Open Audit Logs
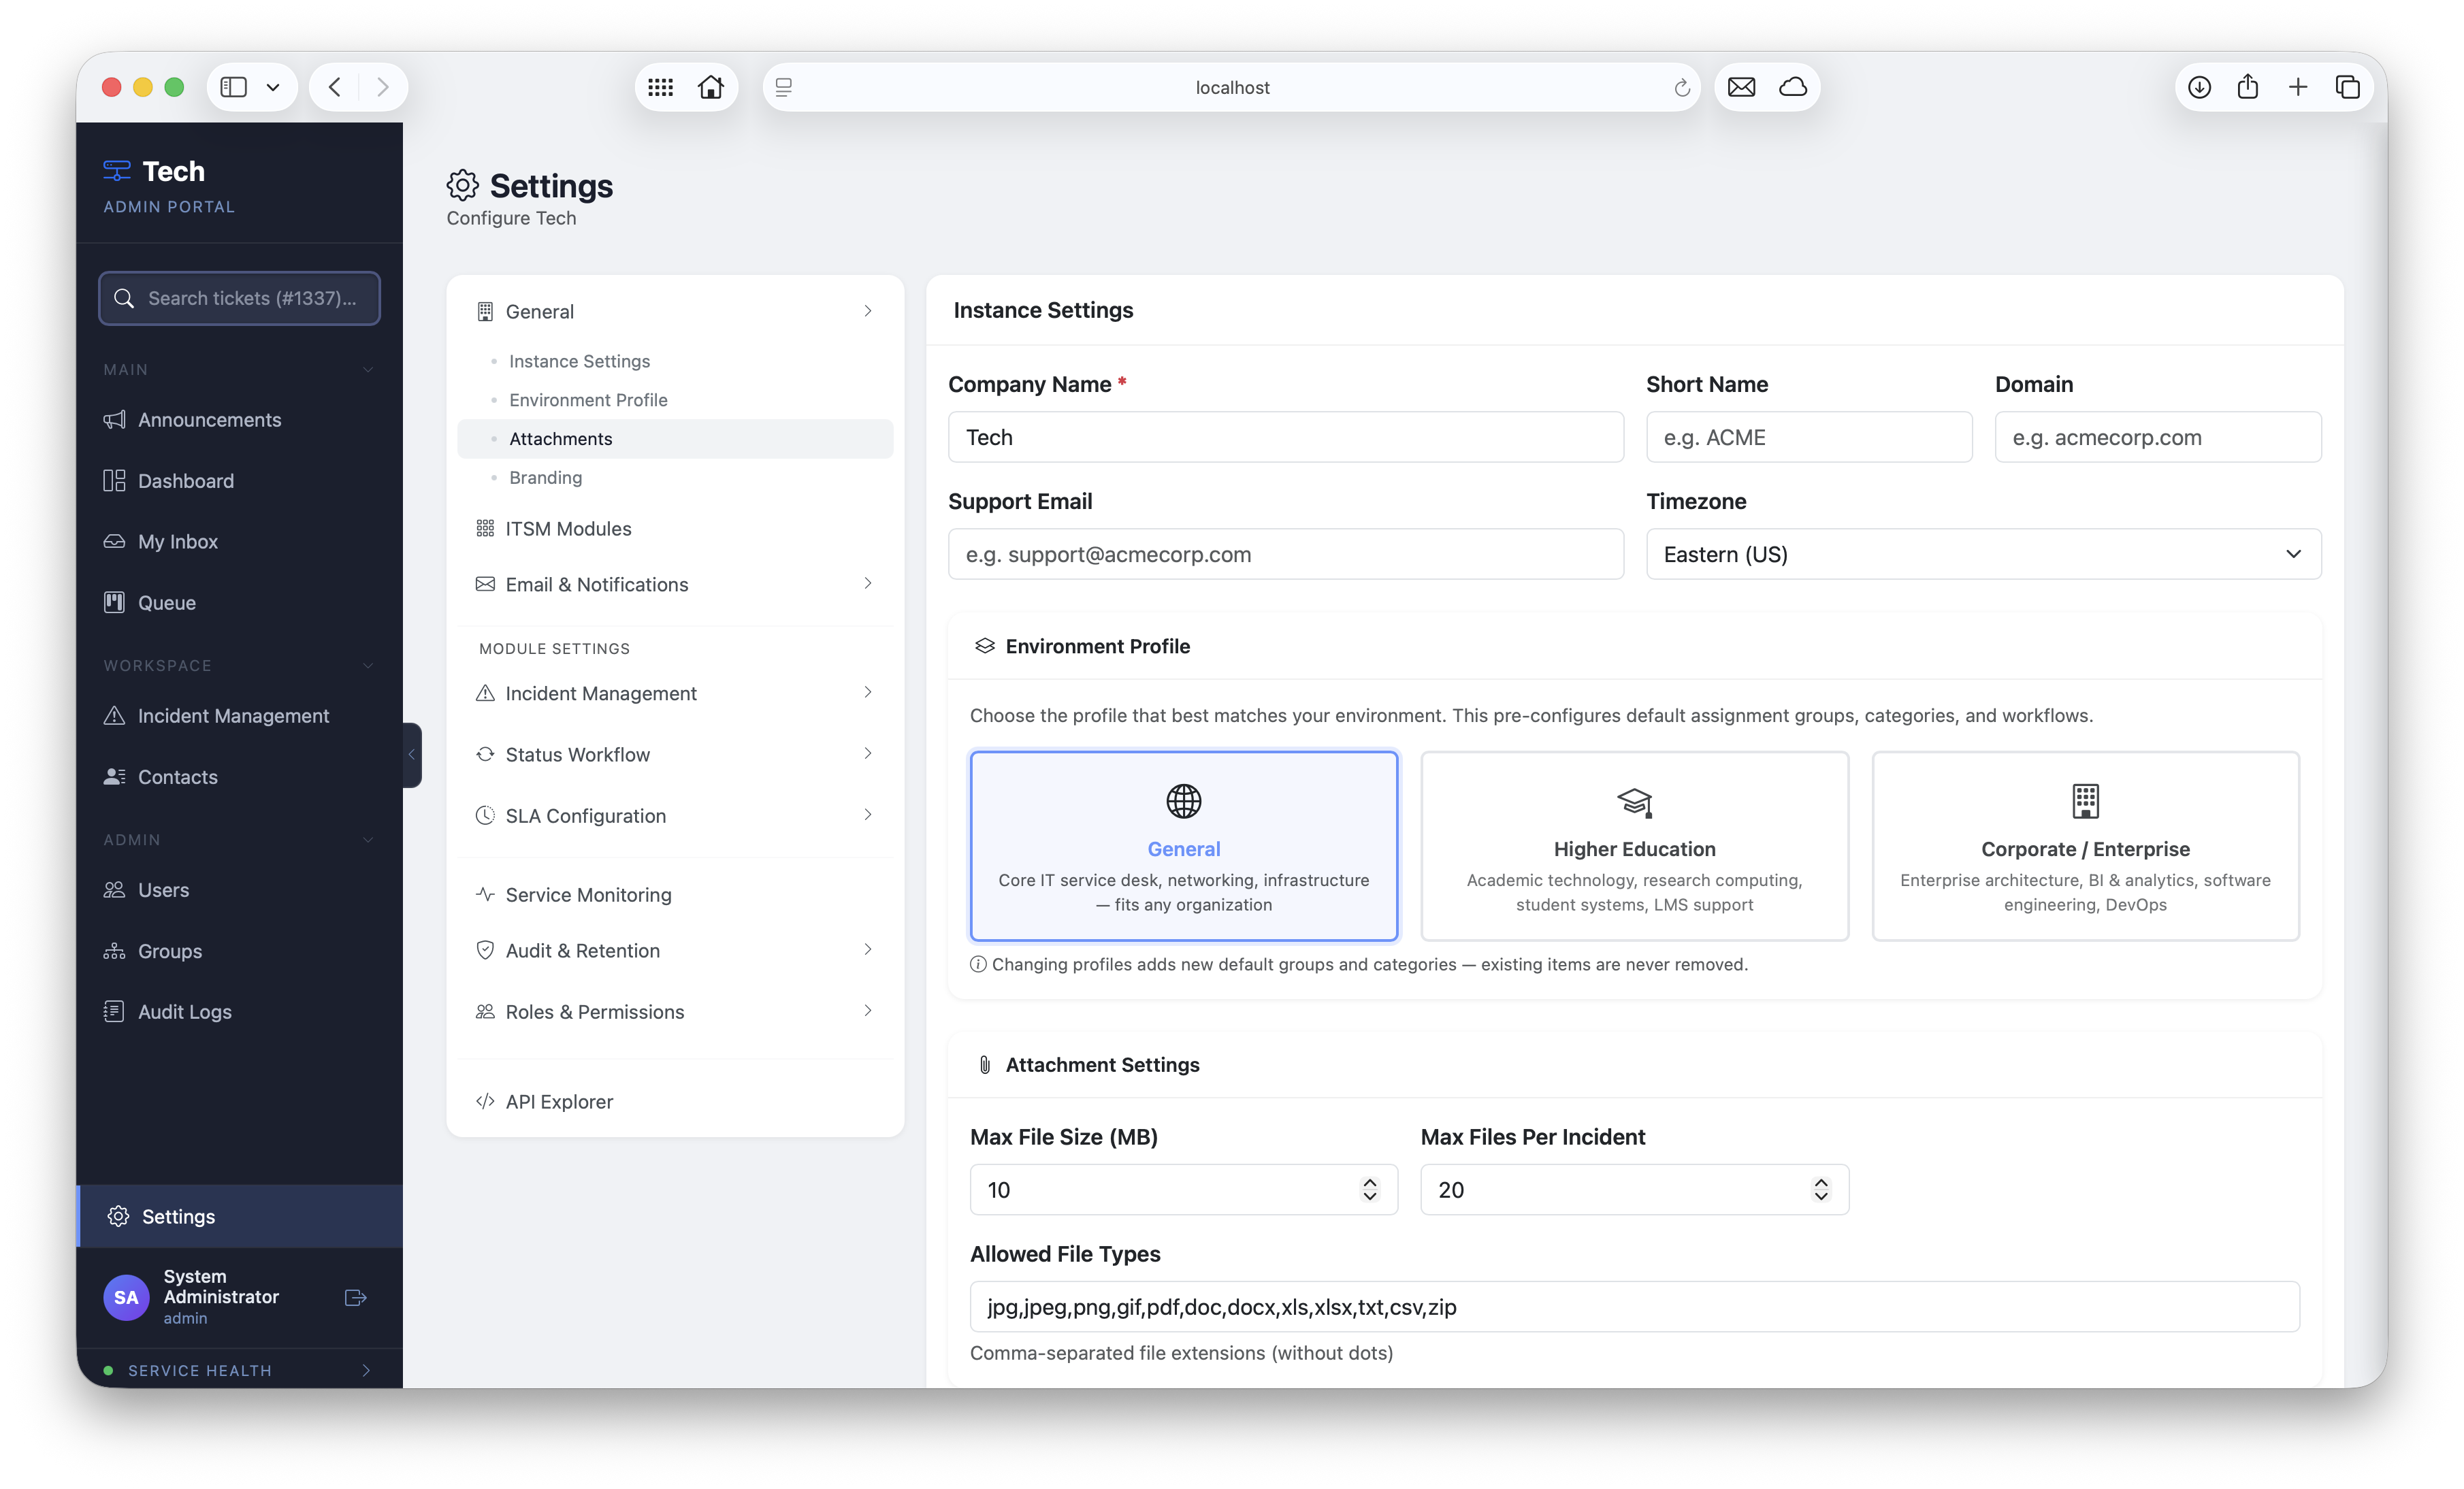 [x=184, y=1011]
